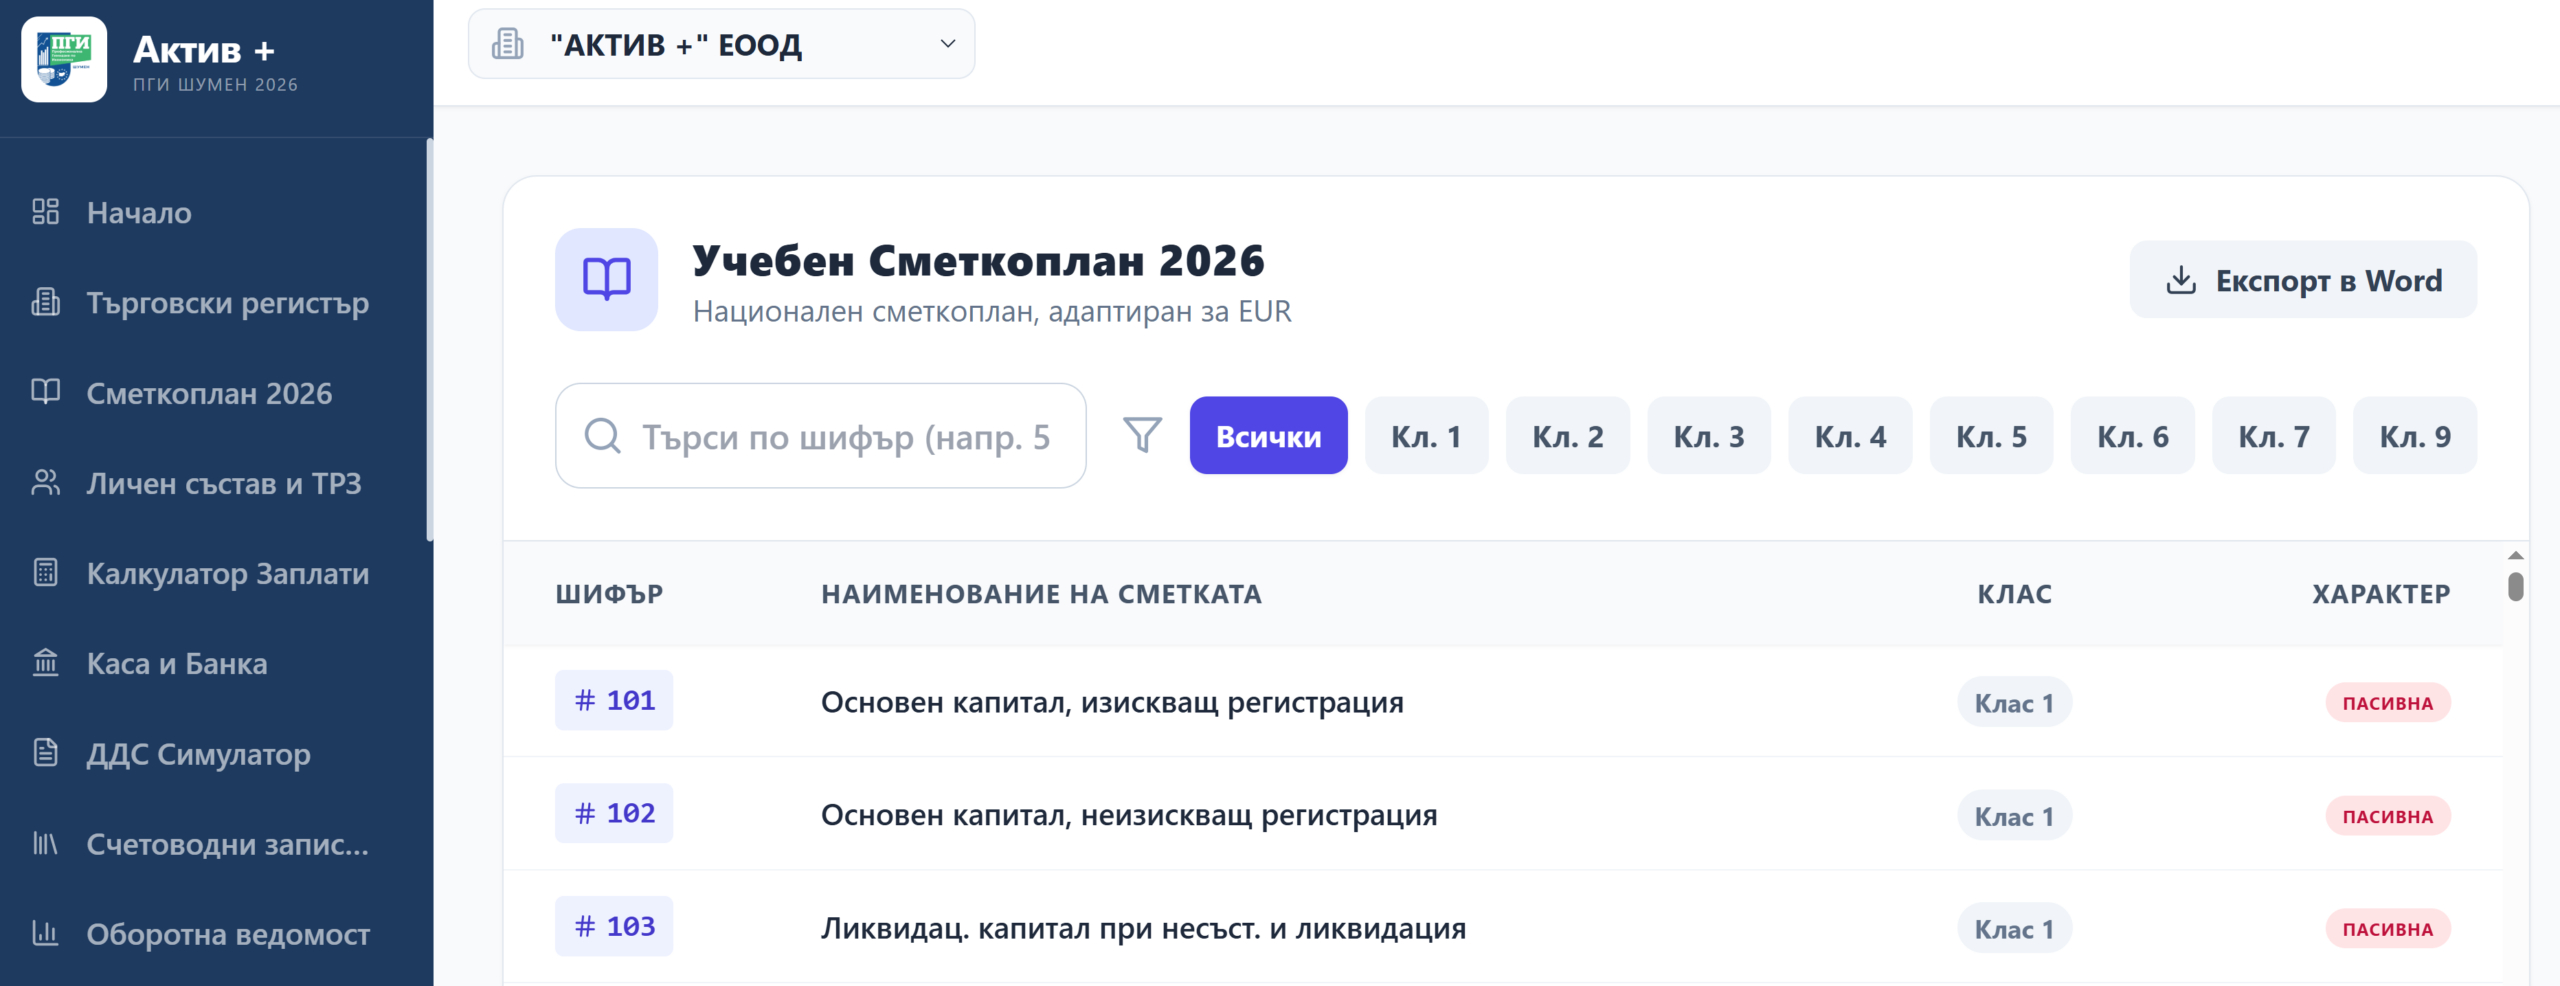Click the Калкулатор Заплати calculator icon
Screen dimensions: 2560x986
tap(45, 573)
